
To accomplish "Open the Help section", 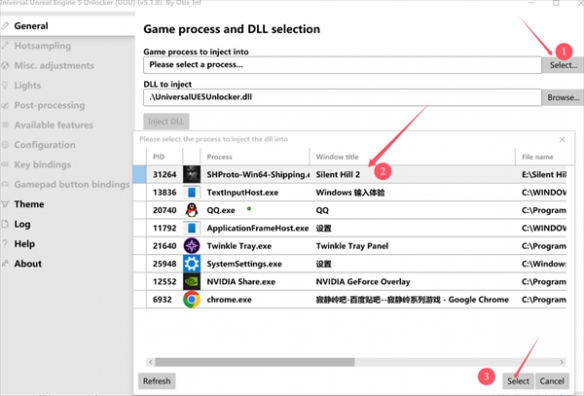I will pyautogui.click(x=24, y=244).
